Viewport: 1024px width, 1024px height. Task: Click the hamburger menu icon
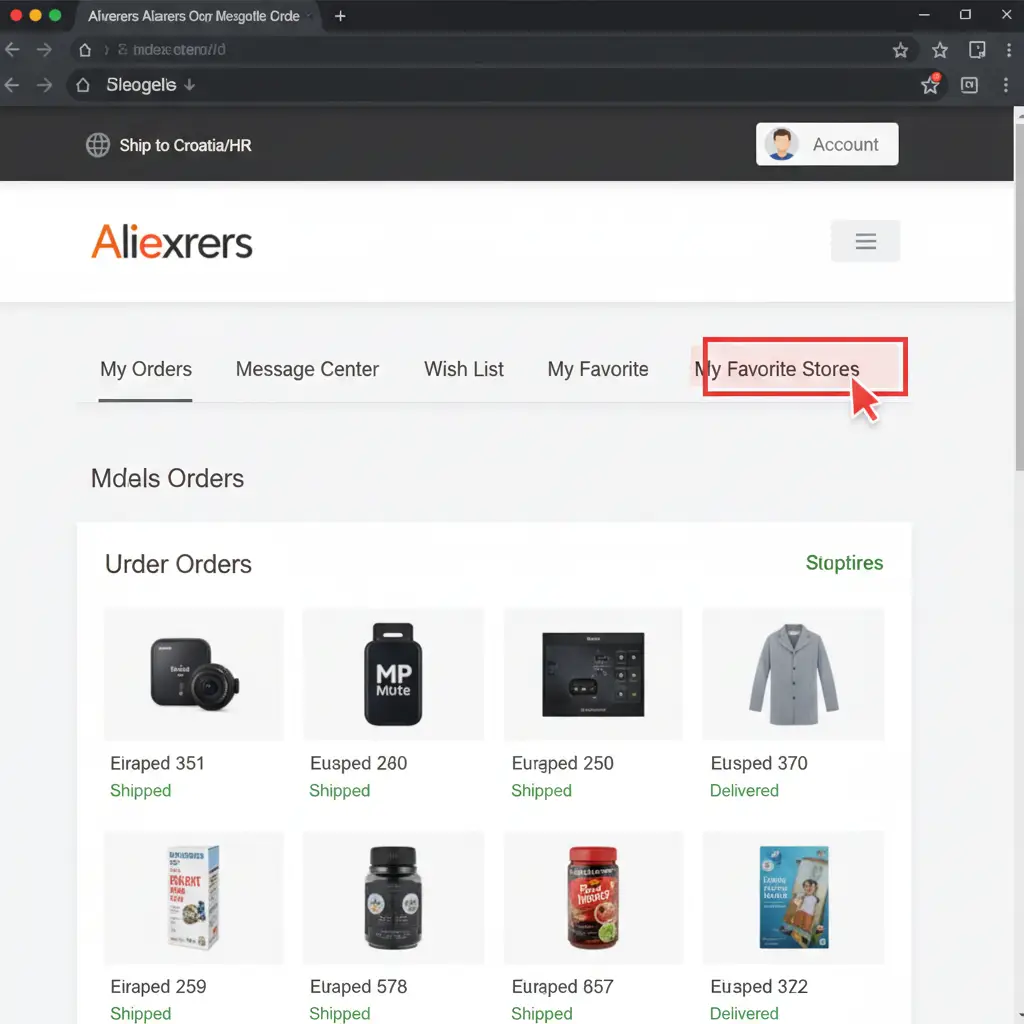coord(865,242)
